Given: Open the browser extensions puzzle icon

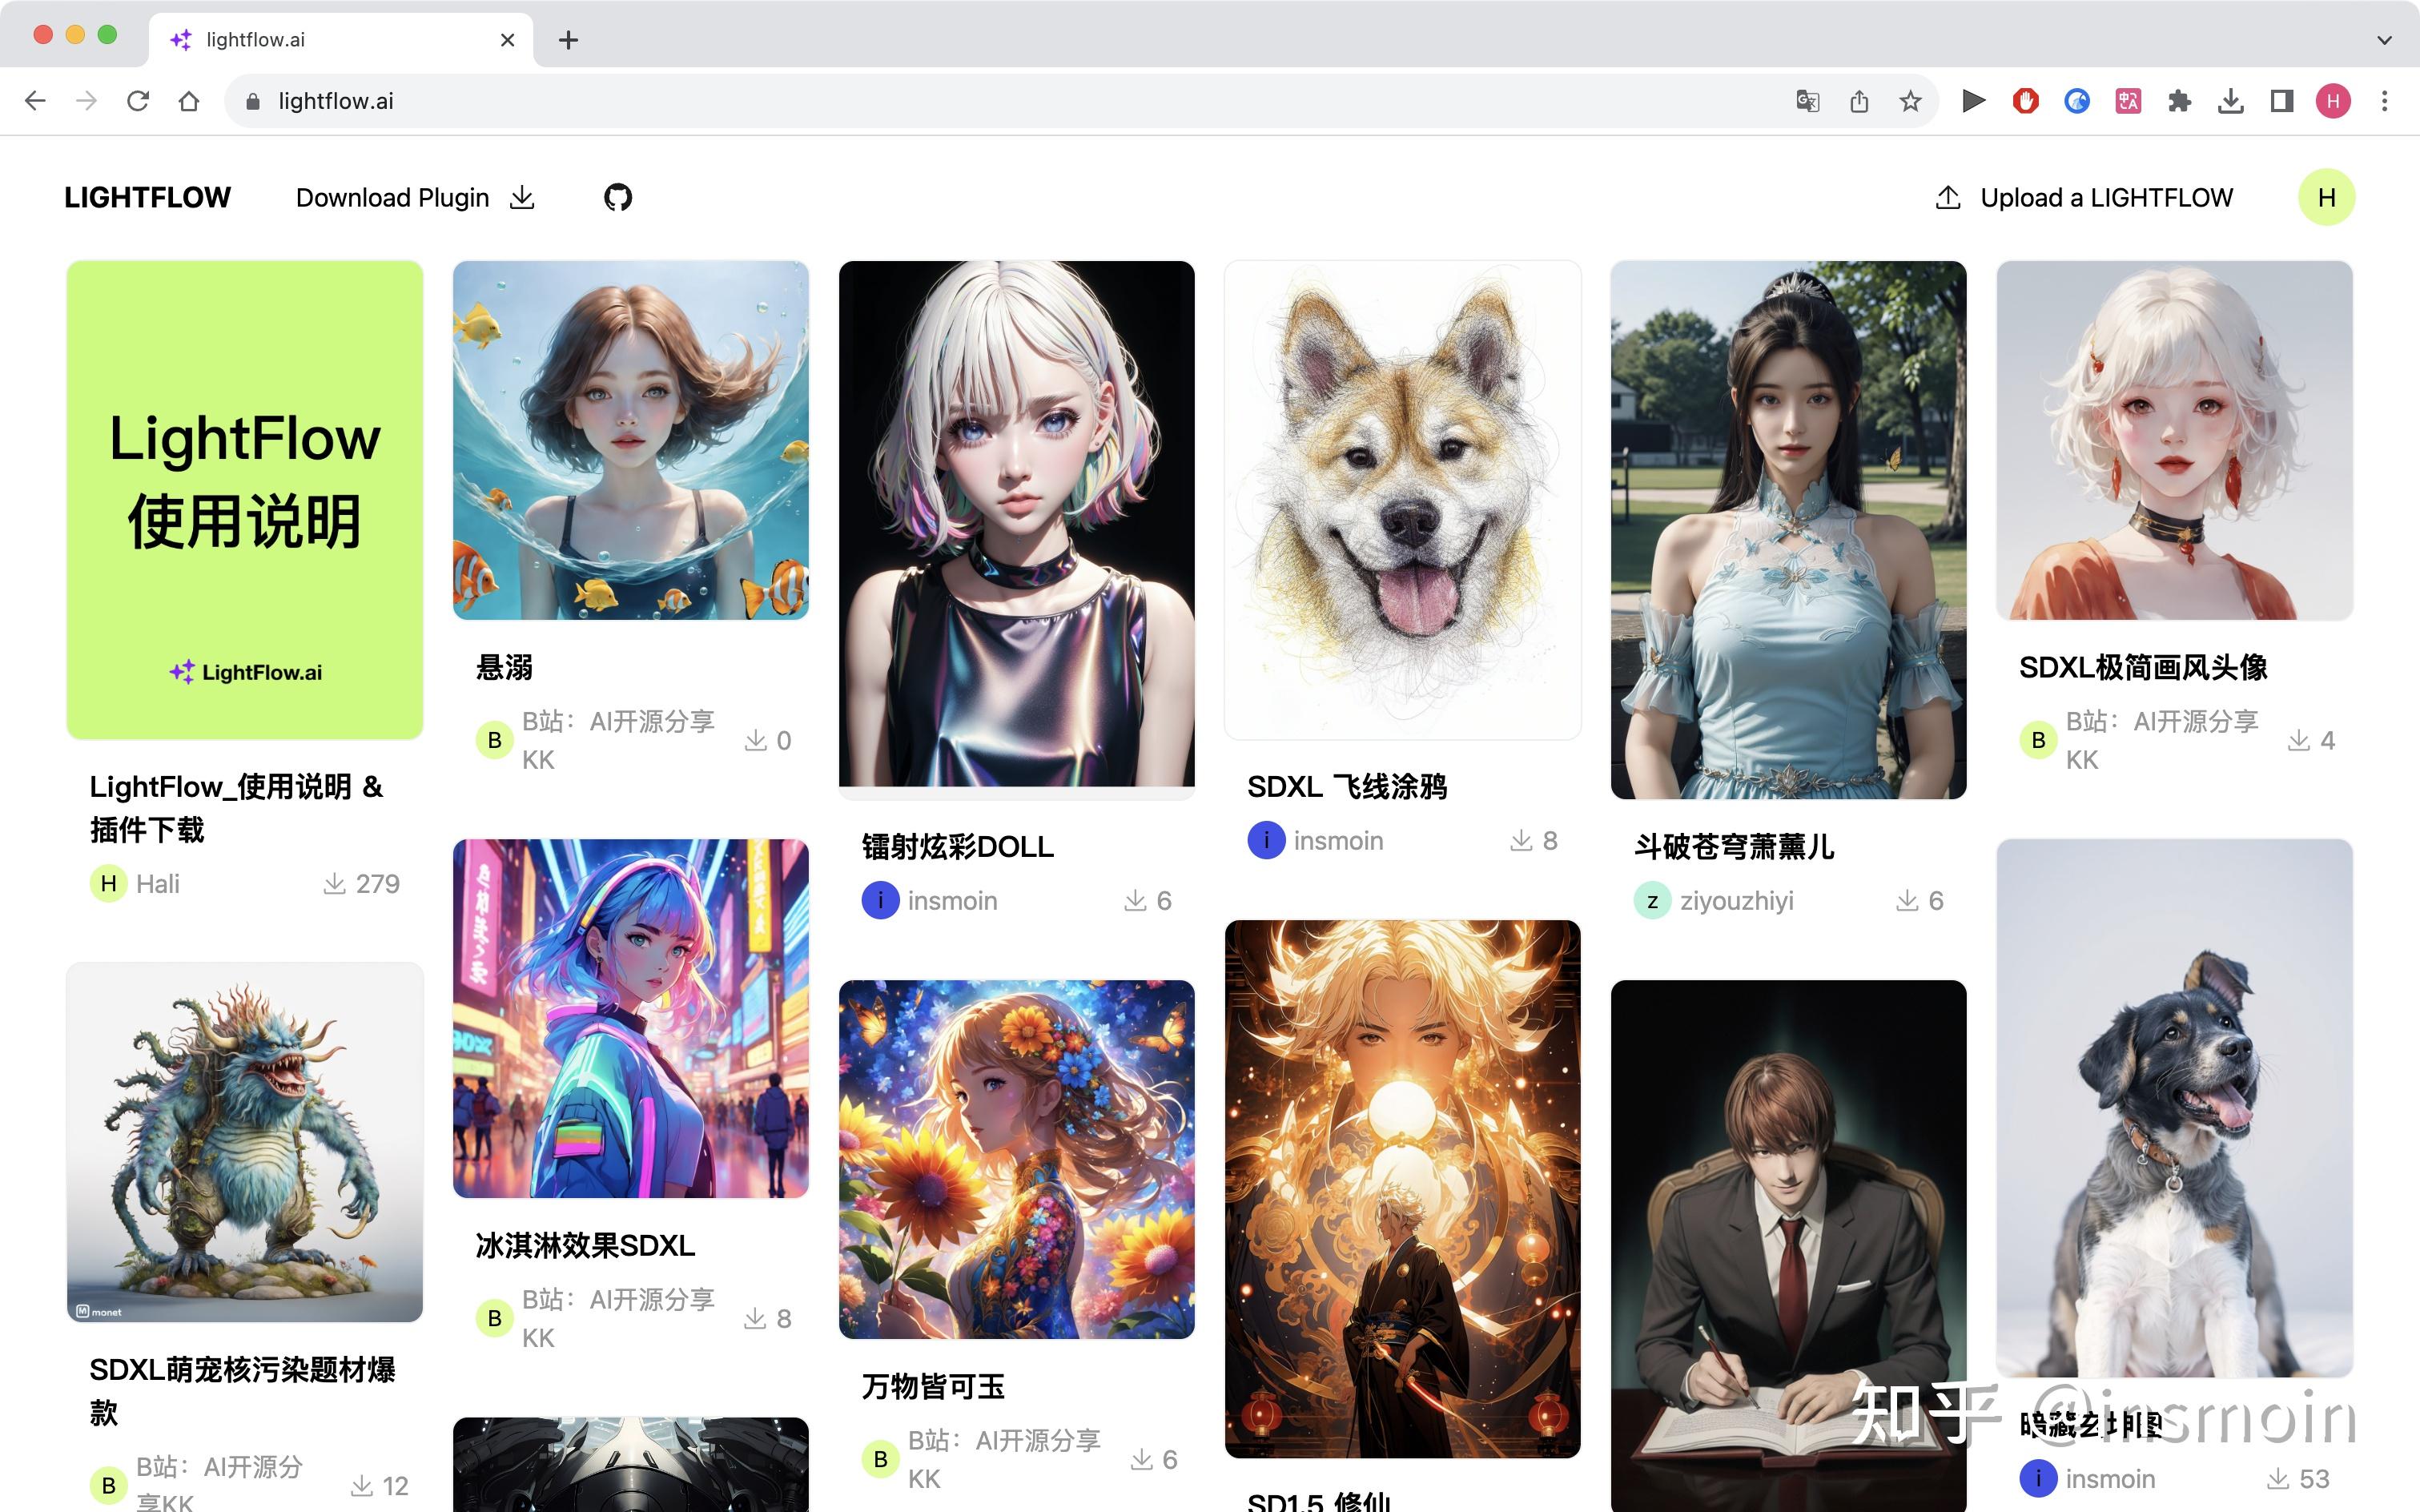Looking at the screenshot, I should (2179, 101).
